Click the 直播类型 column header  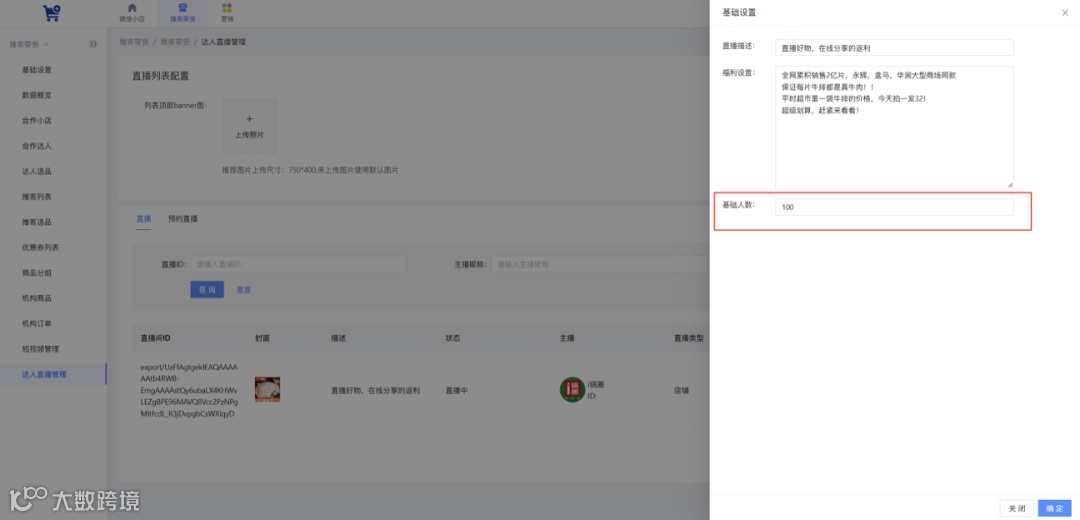pos(689,339)
